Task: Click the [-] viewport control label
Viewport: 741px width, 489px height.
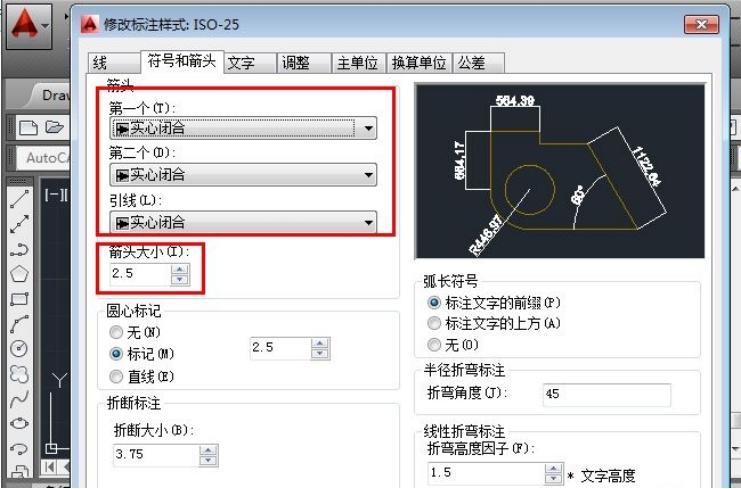Action: pos(56,195)
